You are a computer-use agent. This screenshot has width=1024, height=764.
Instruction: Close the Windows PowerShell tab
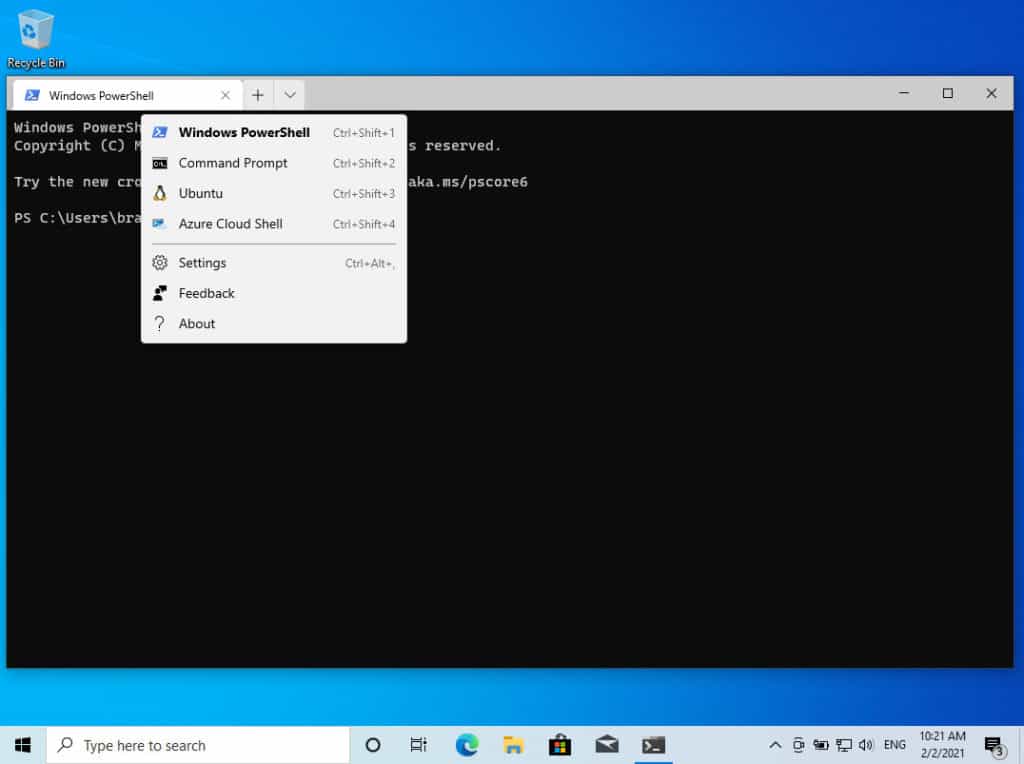click(x=226, y=93)
